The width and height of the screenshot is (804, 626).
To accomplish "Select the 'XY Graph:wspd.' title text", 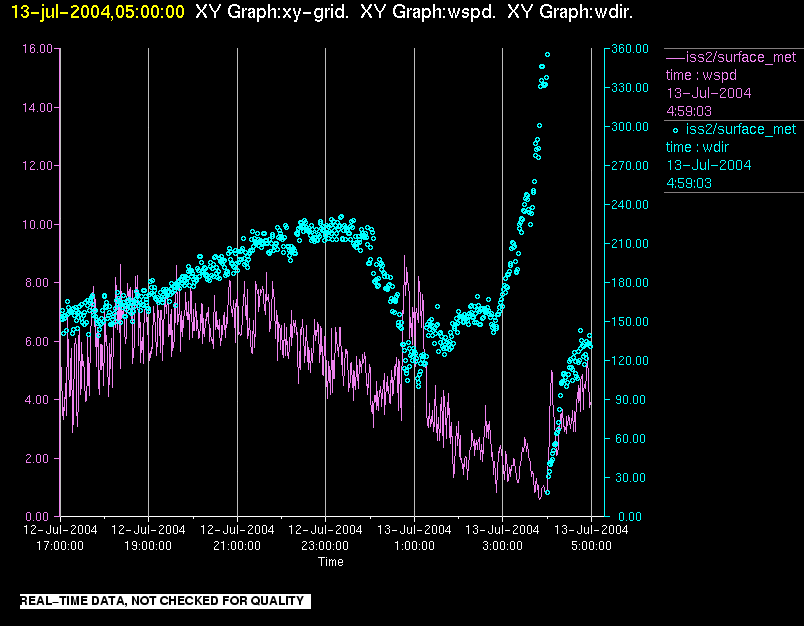I will 428,12.
